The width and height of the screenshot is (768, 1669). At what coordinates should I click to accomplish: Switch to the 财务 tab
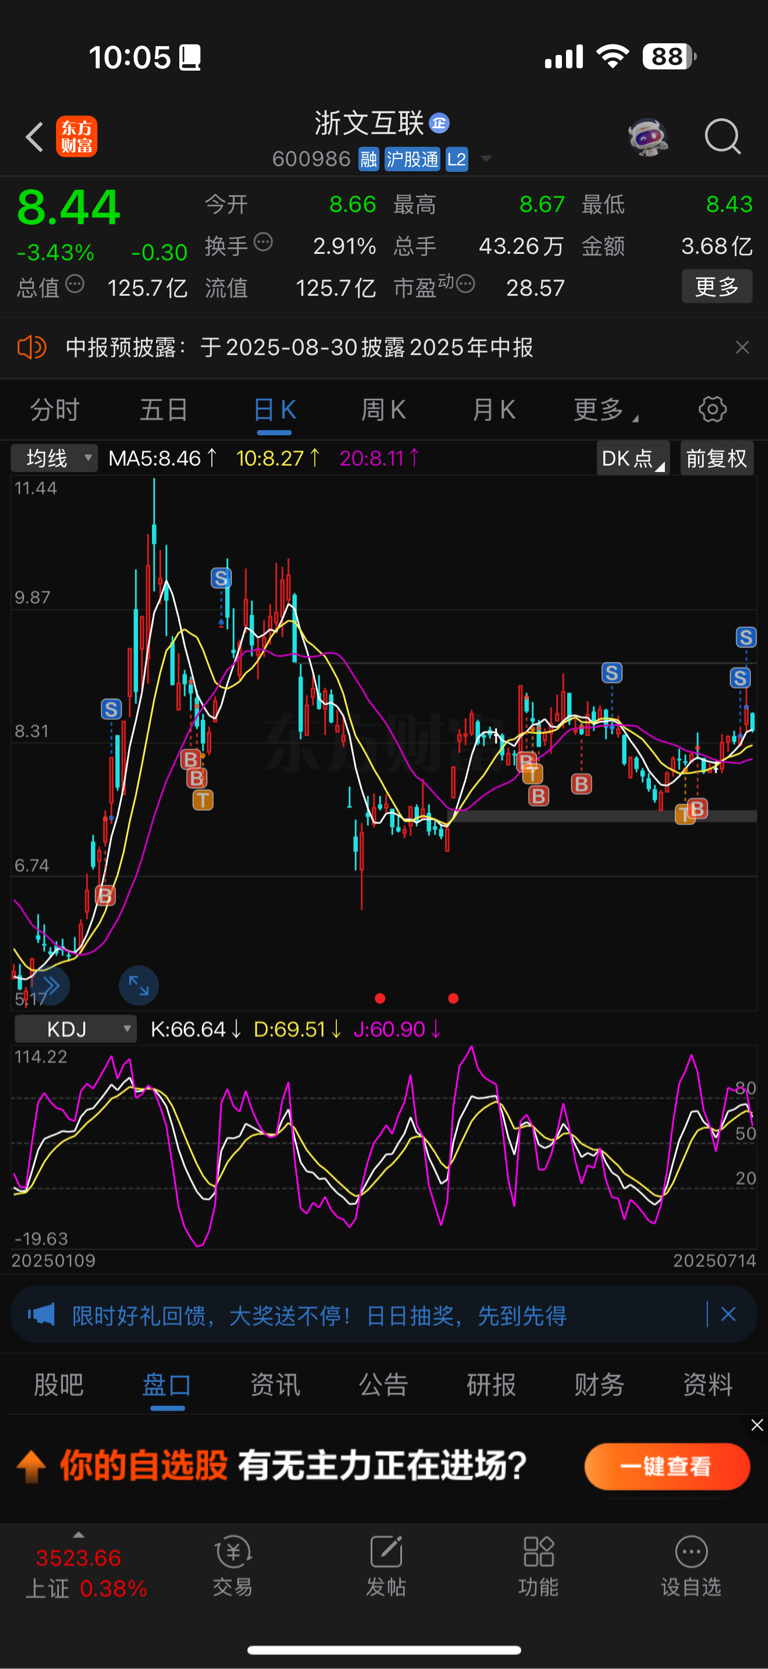(599, 1384)
